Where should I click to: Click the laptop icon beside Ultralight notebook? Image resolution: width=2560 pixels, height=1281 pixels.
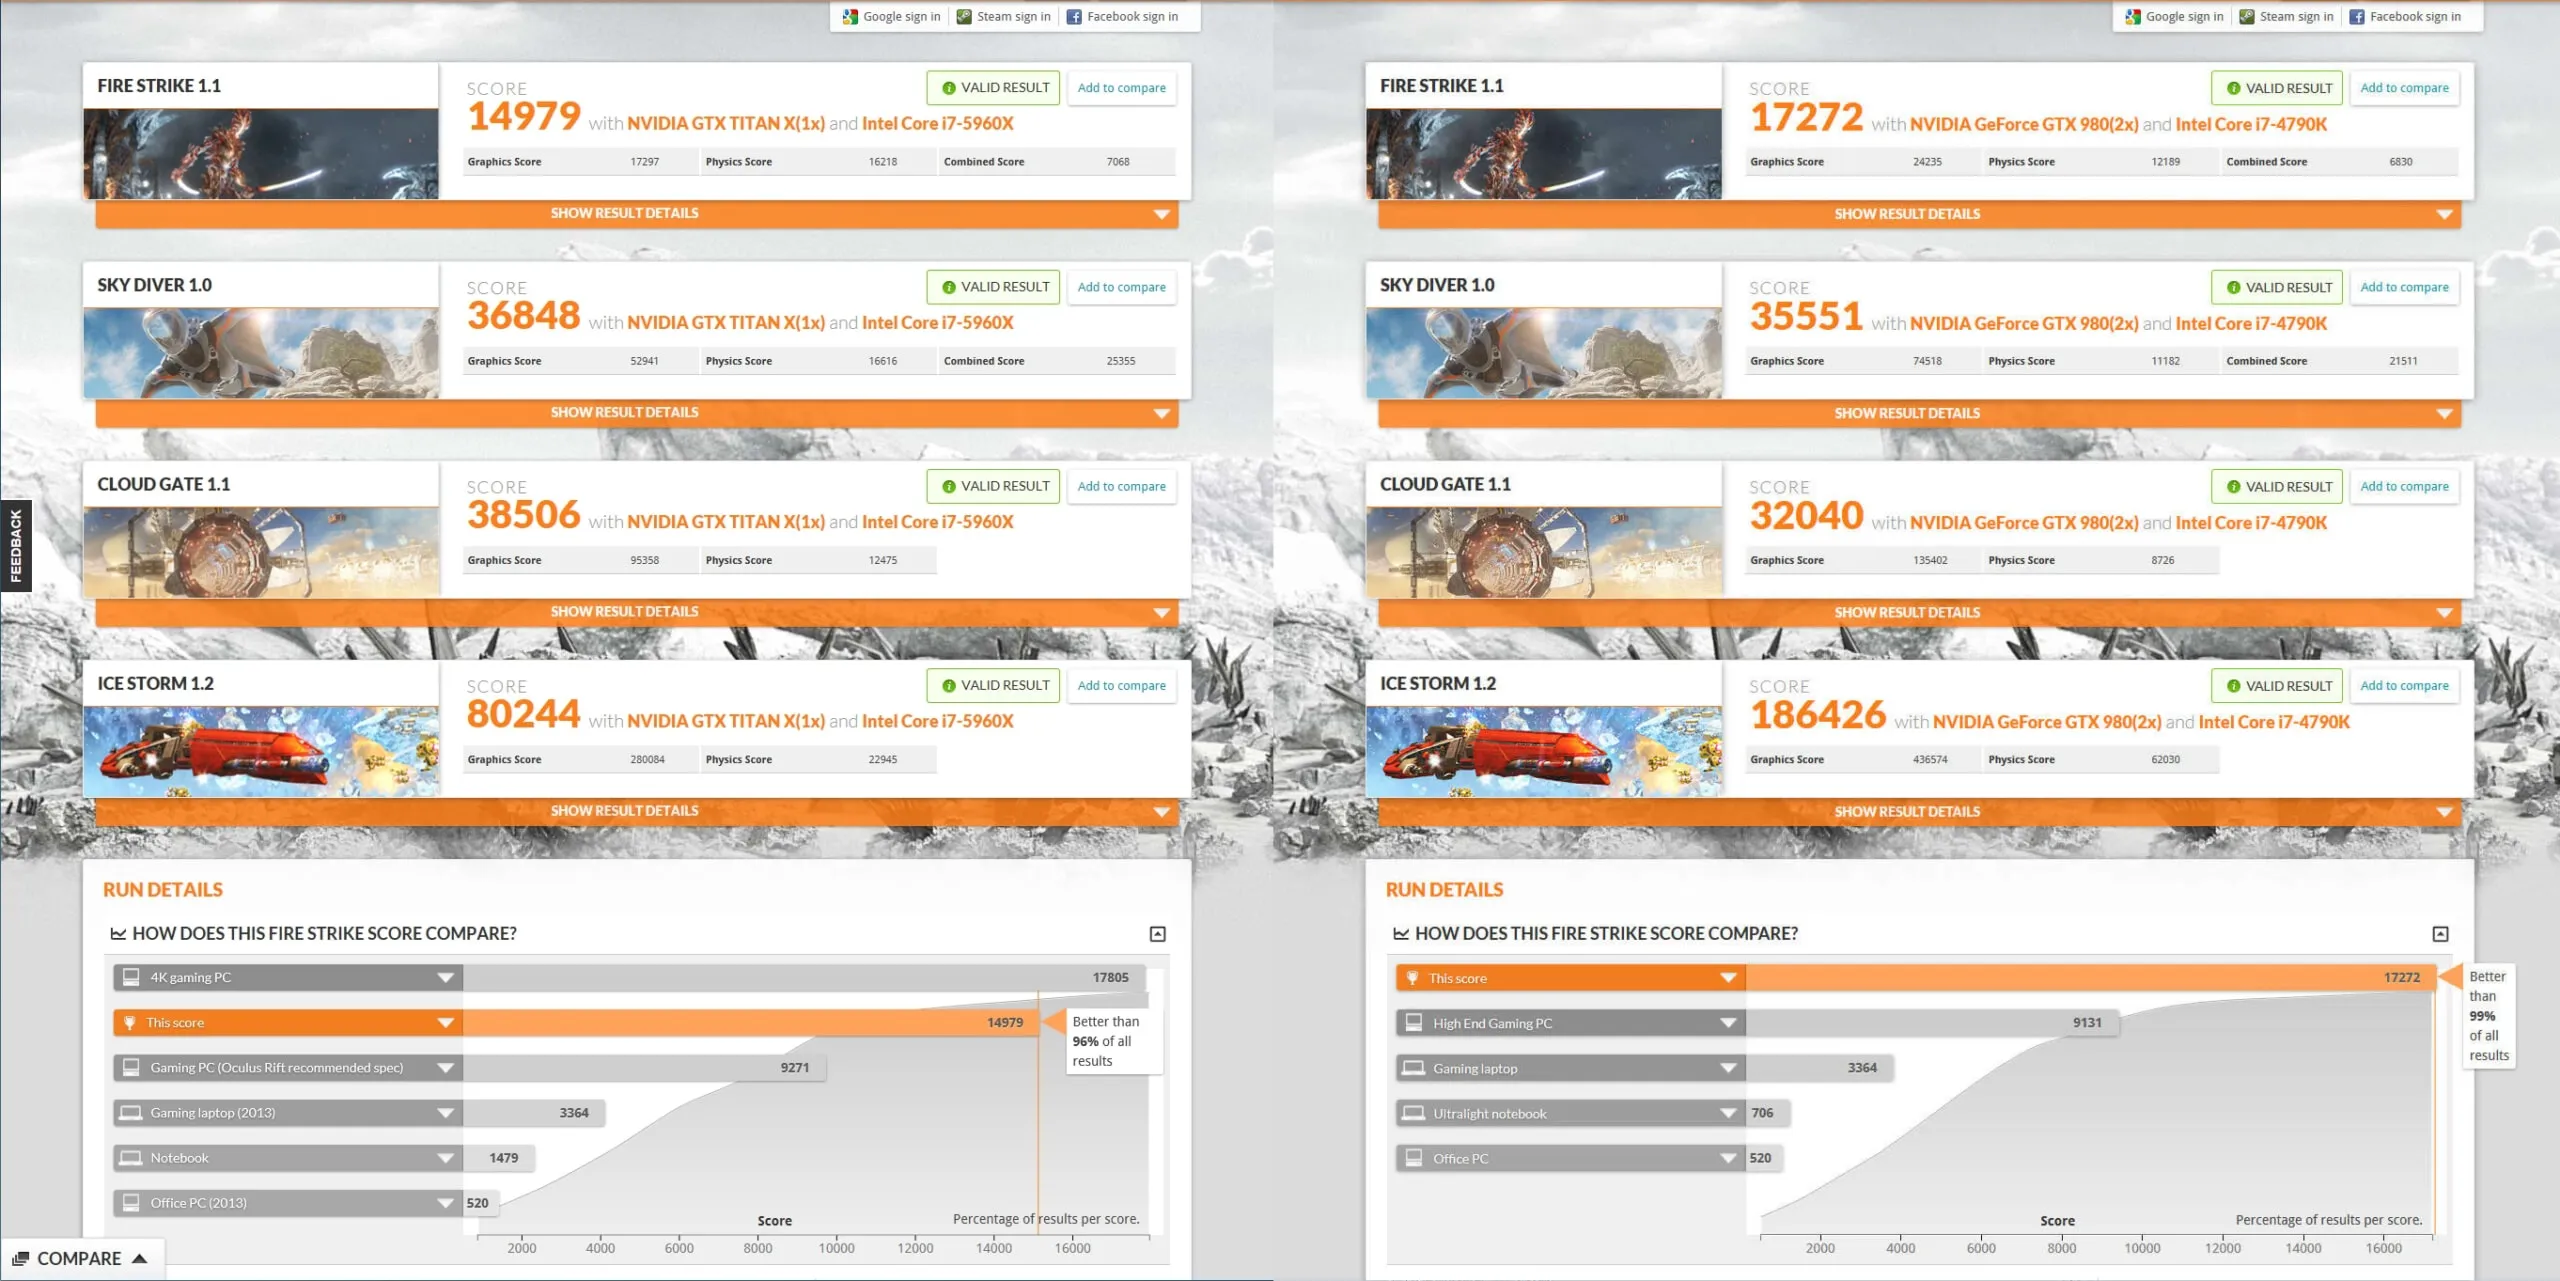point(1414,1113)
